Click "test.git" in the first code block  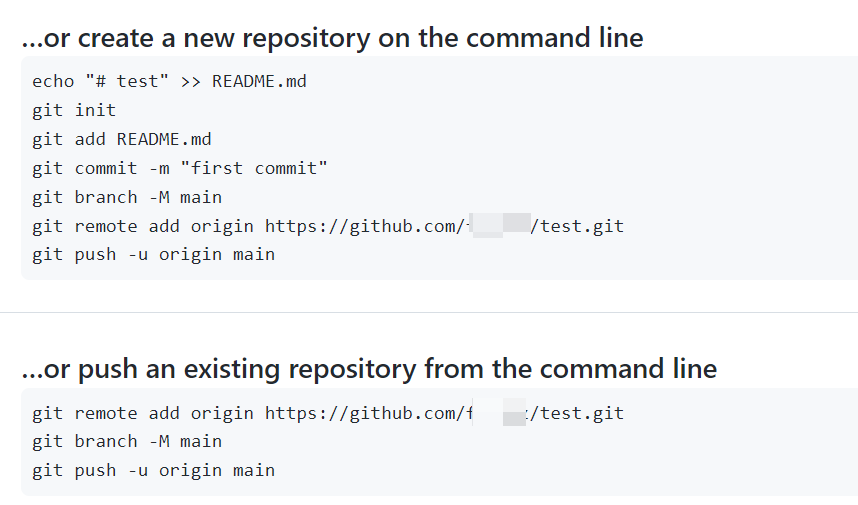(x=582, y=226)
